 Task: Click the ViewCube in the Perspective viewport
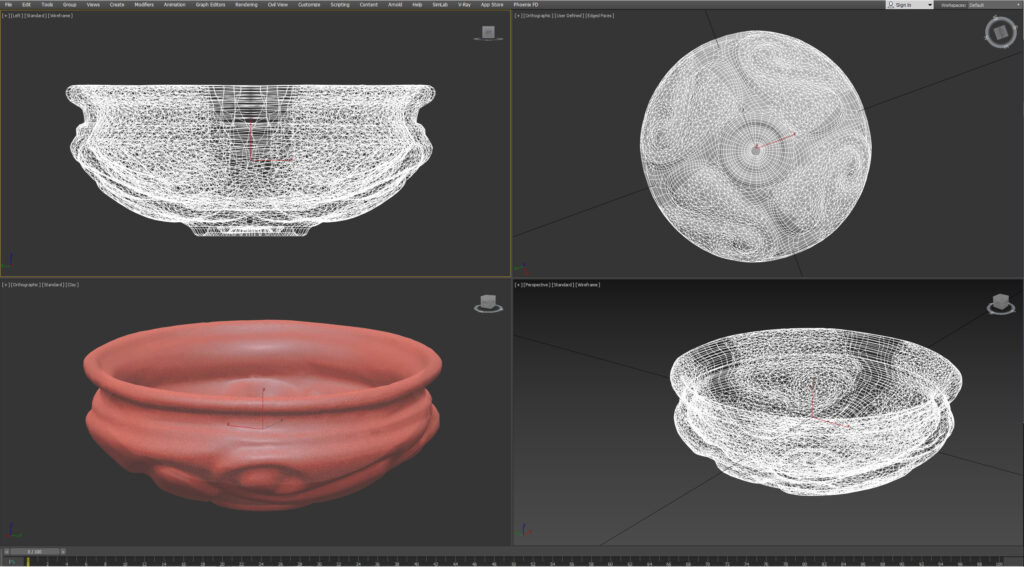tap(998, 303)
